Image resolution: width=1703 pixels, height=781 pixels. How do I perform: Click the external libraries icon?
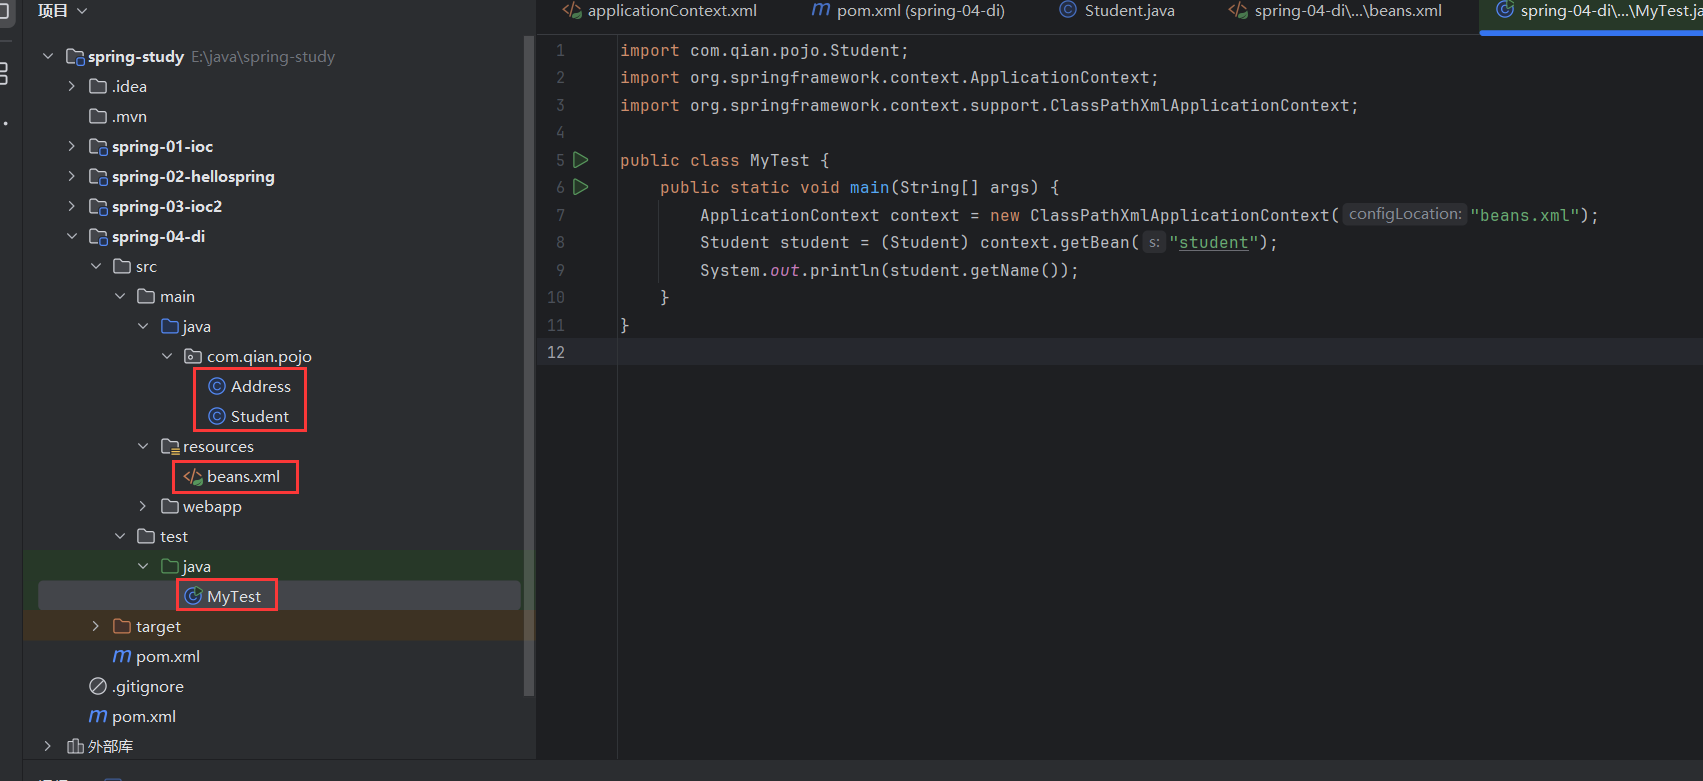coord(75,746)
